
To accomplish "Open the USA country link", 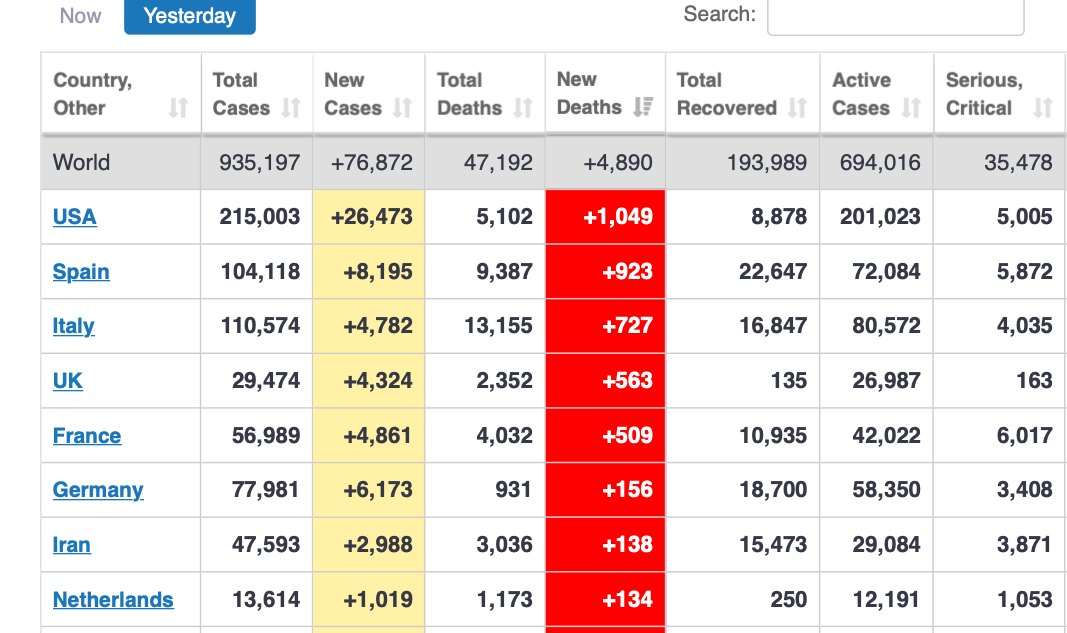I will 75,217.
